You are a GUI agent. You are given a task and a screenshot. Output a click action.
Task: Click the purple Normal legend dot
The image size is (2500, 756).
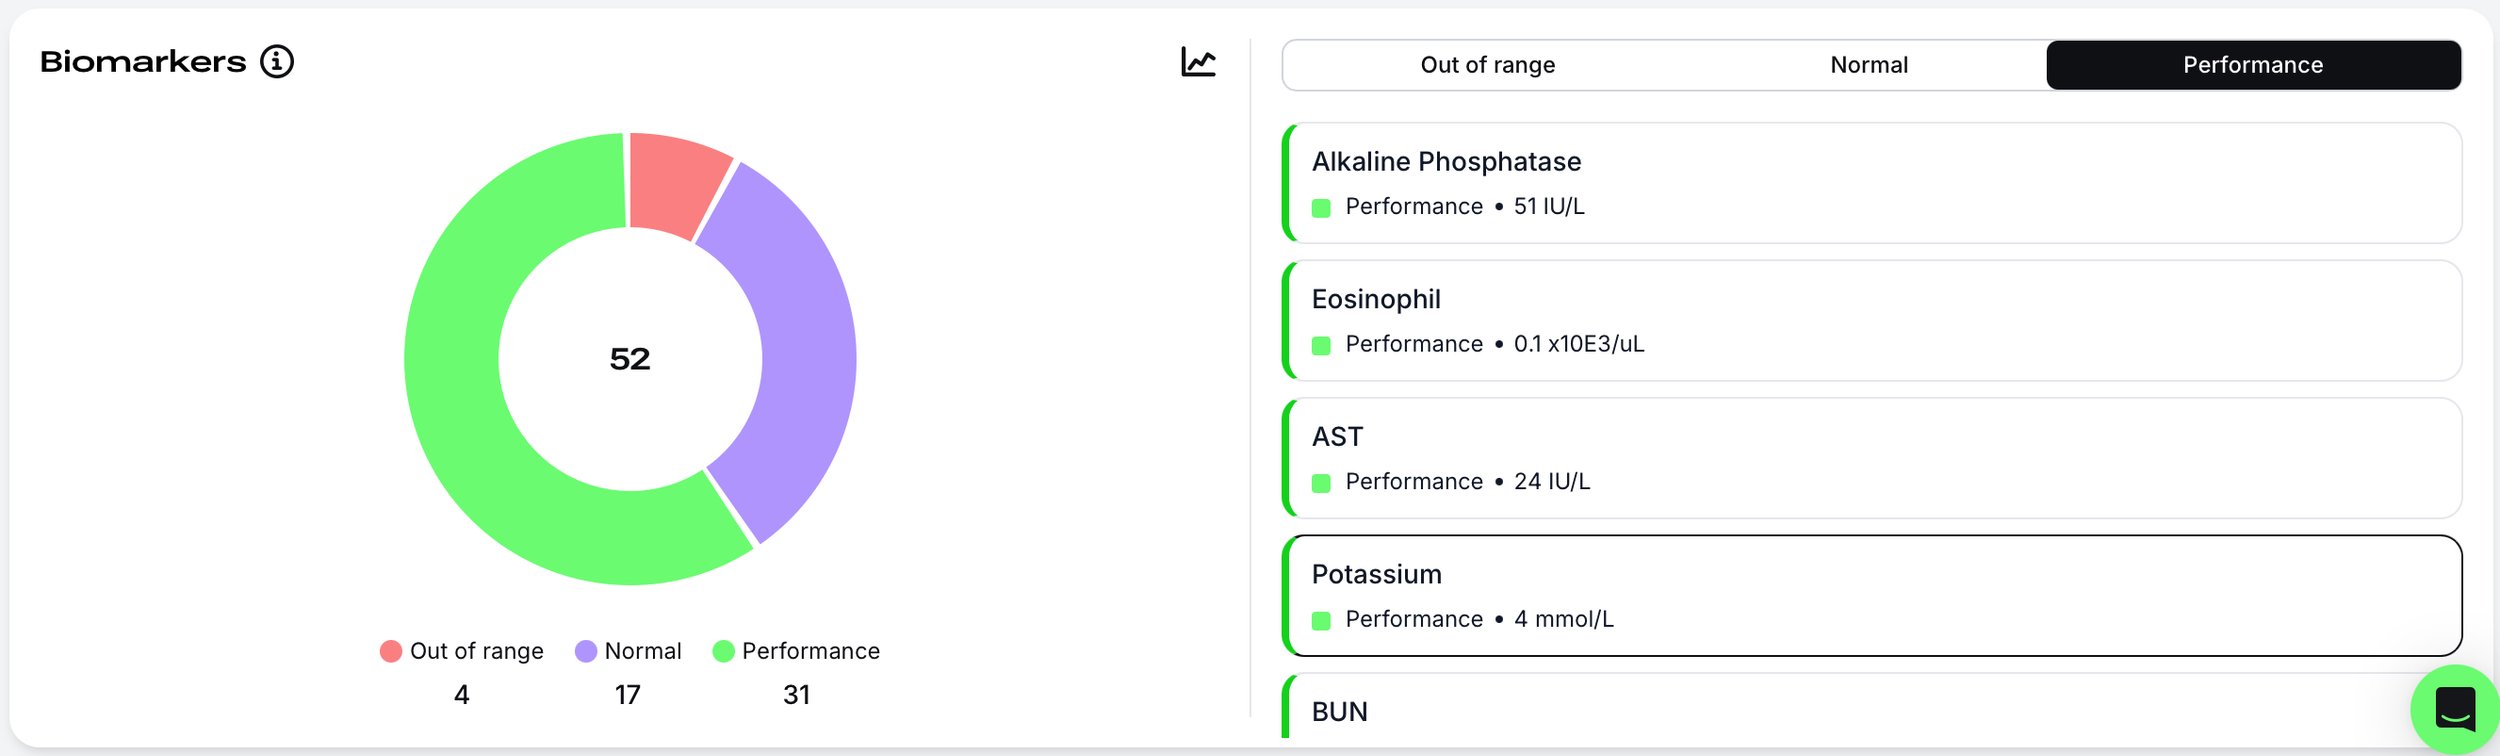coord(586,652)
